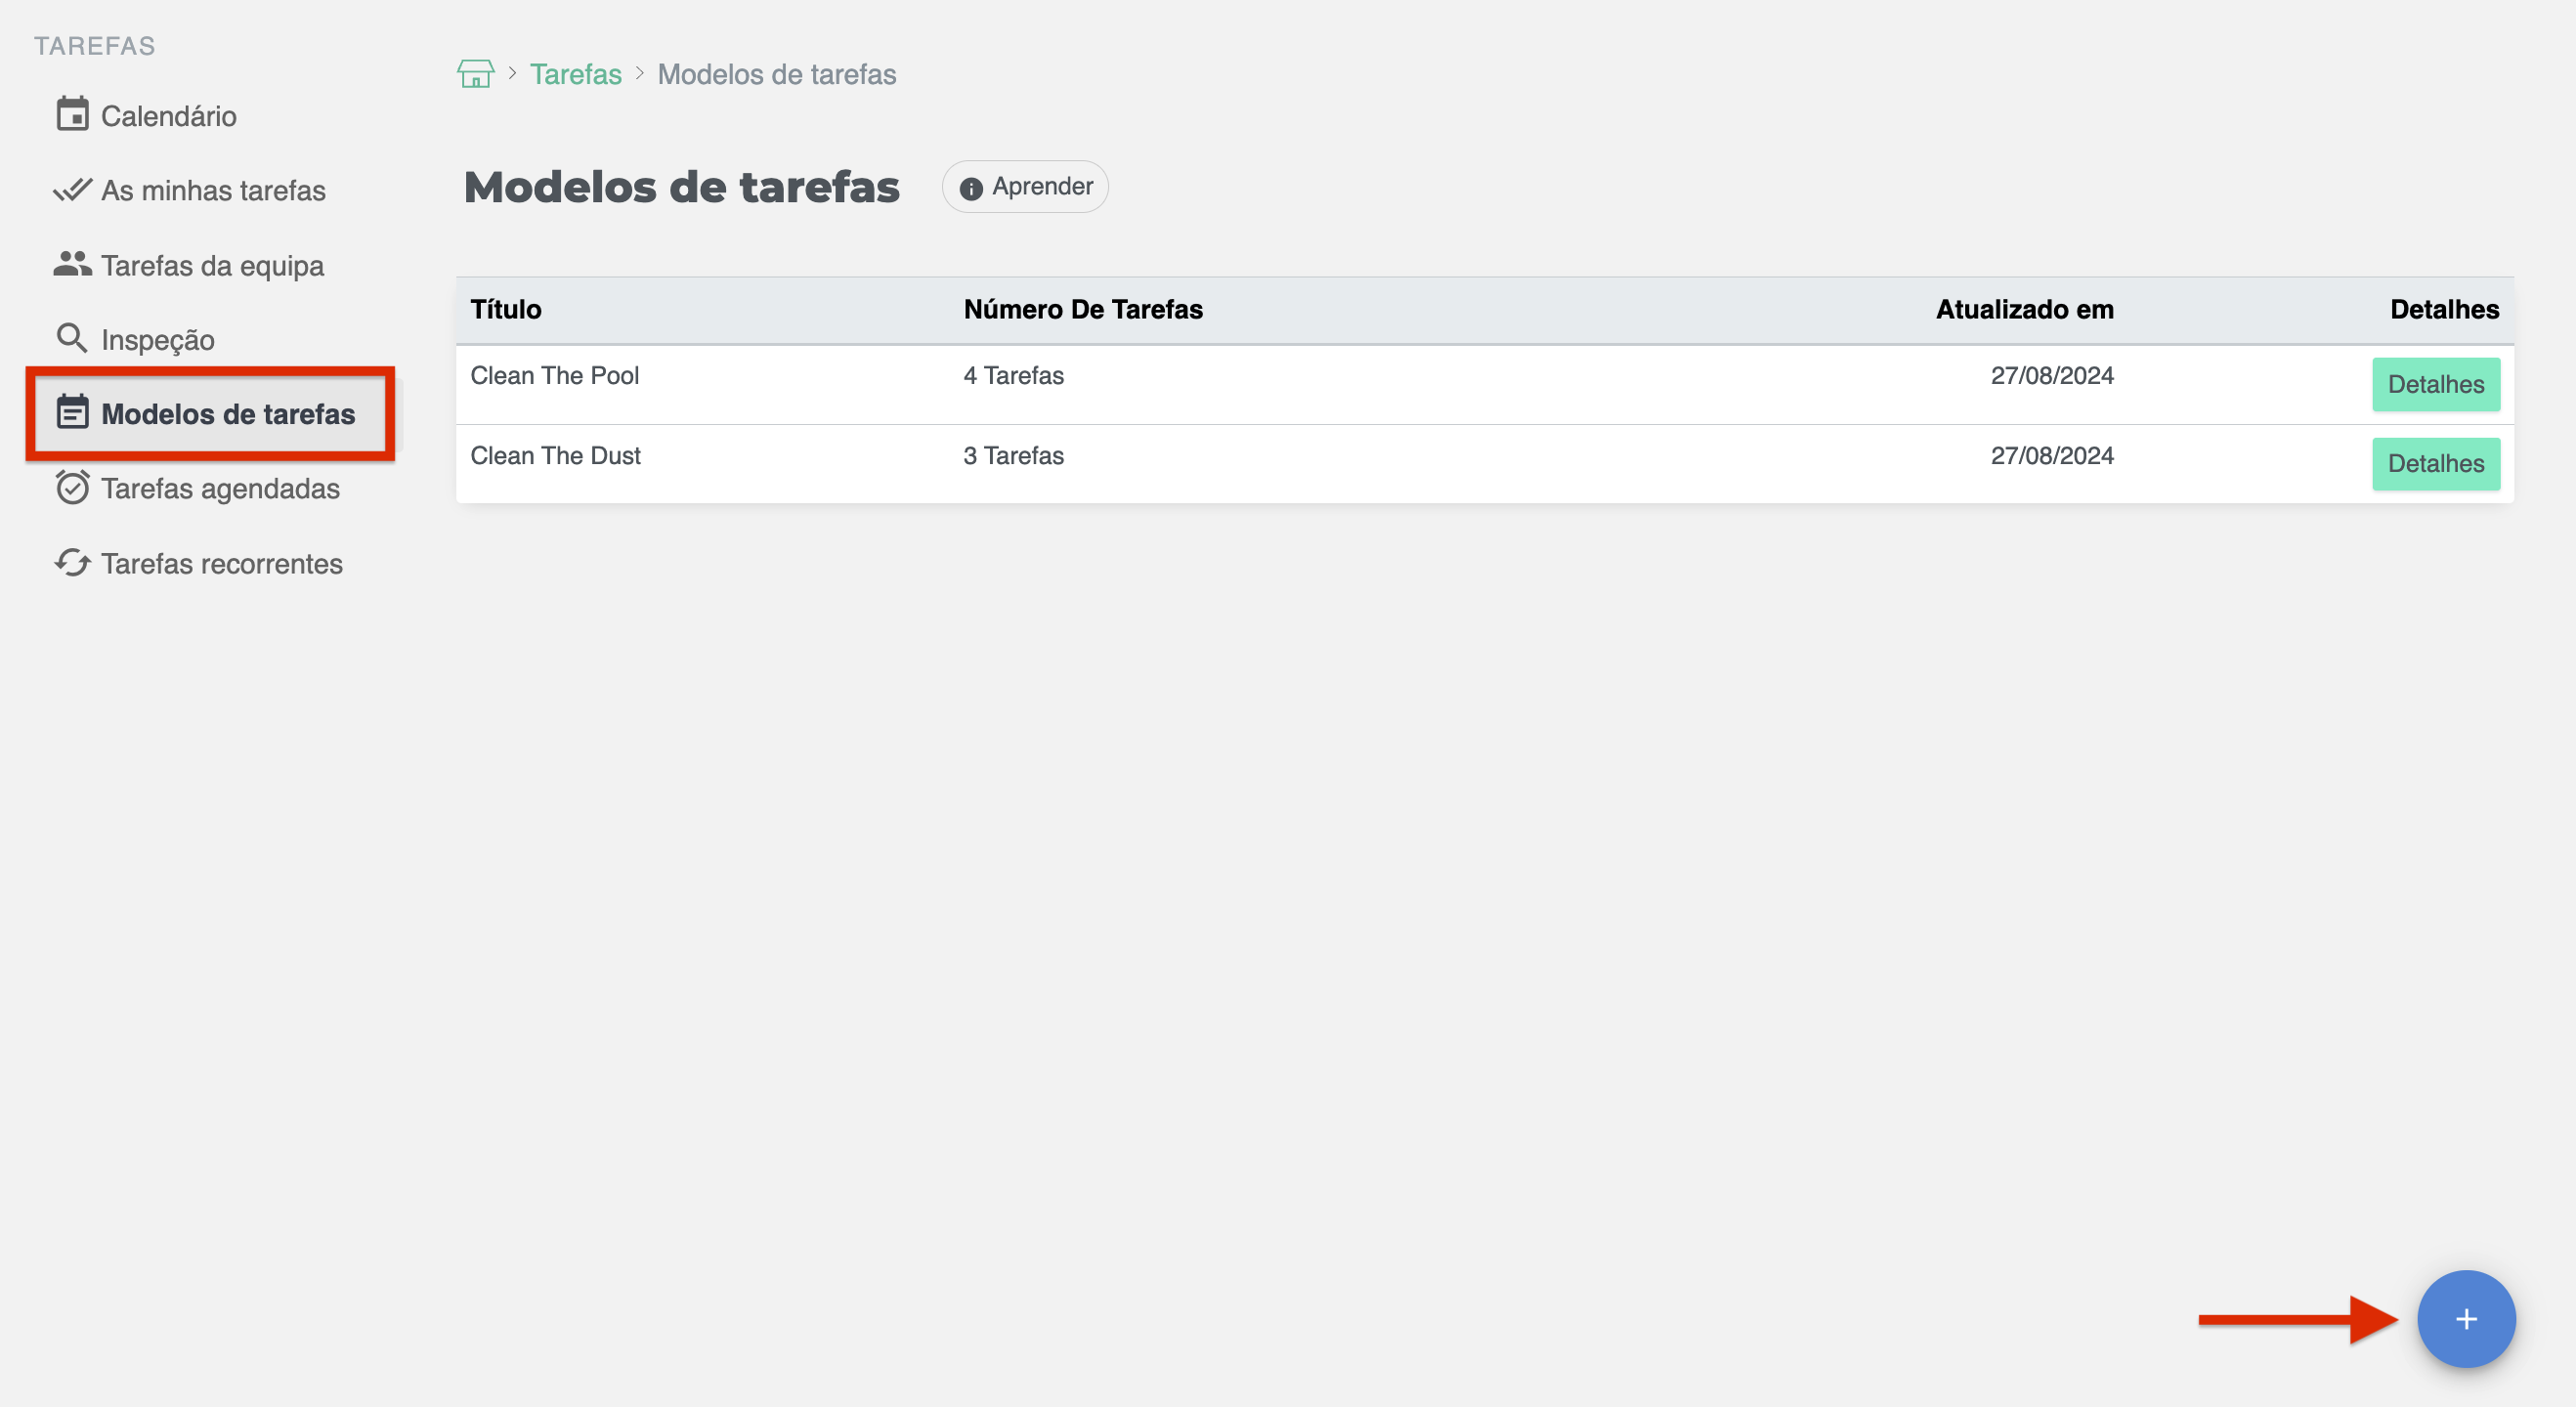Click the chevron between Tarefas and Modelos

(x=639, y=73)
